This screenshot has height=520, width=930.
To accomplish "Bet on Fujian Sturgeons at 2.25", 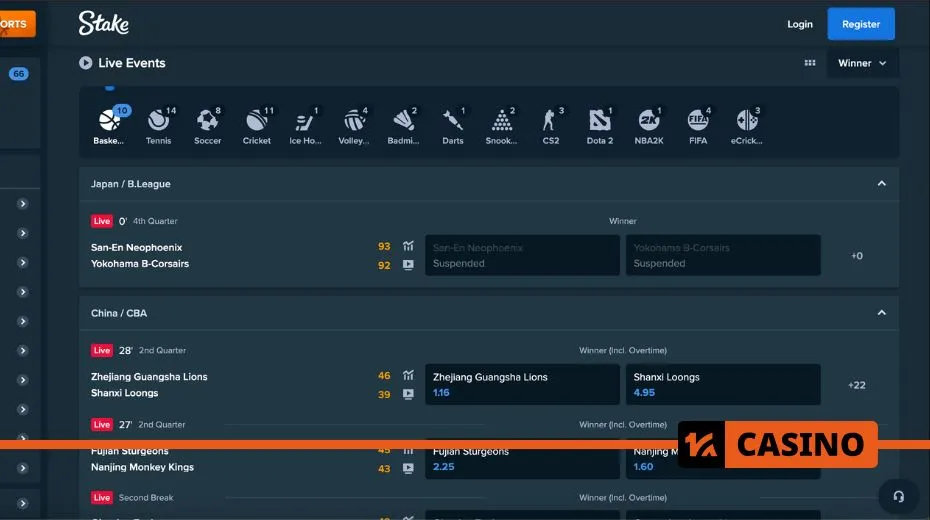I will pyautogui.click(x=522, y=459).
